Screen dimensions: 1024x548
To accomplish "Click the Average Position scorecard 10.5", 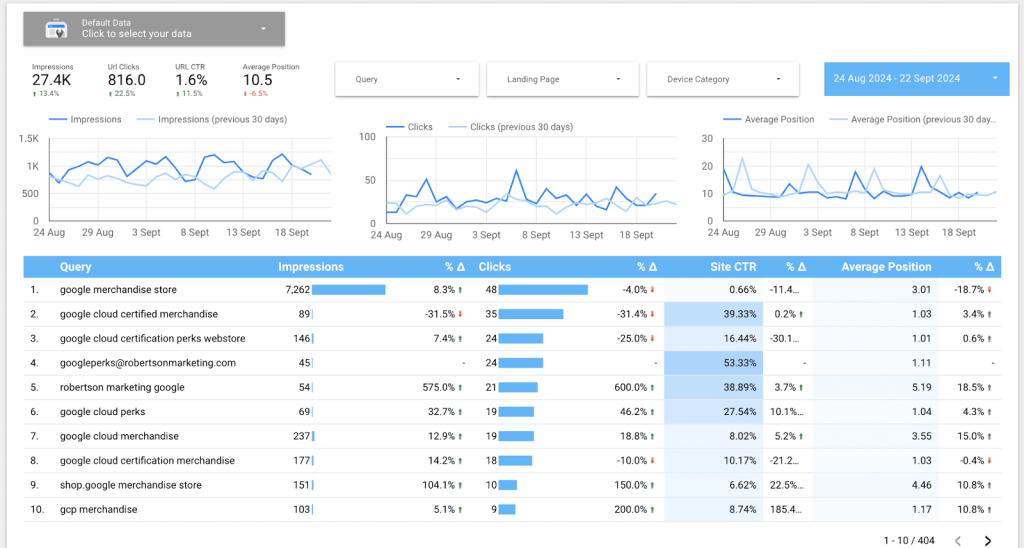I will pyautogui.click(x=270, y=80).
